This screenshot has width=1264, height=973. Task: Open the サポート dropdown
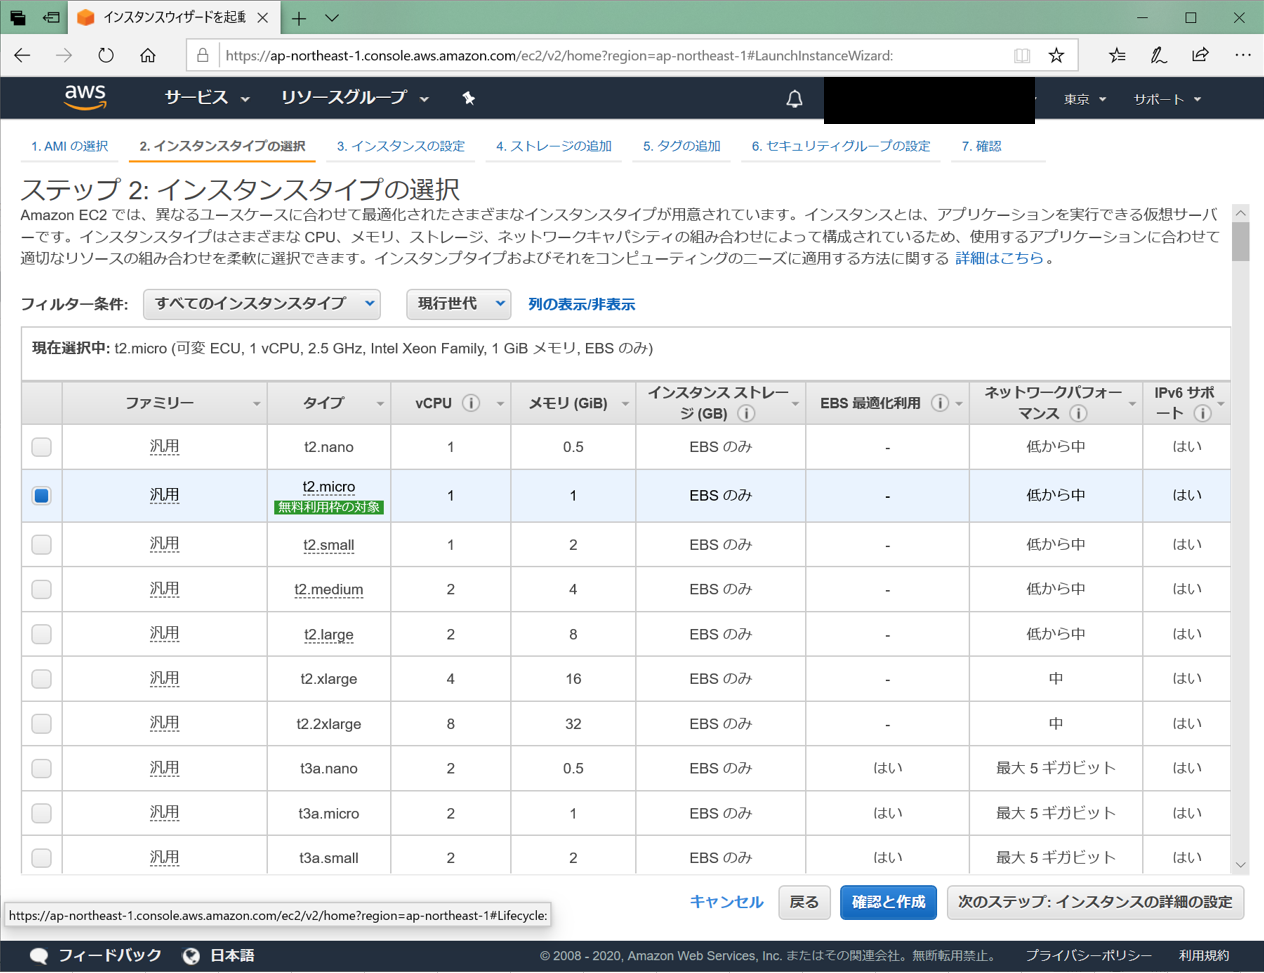1167,99
